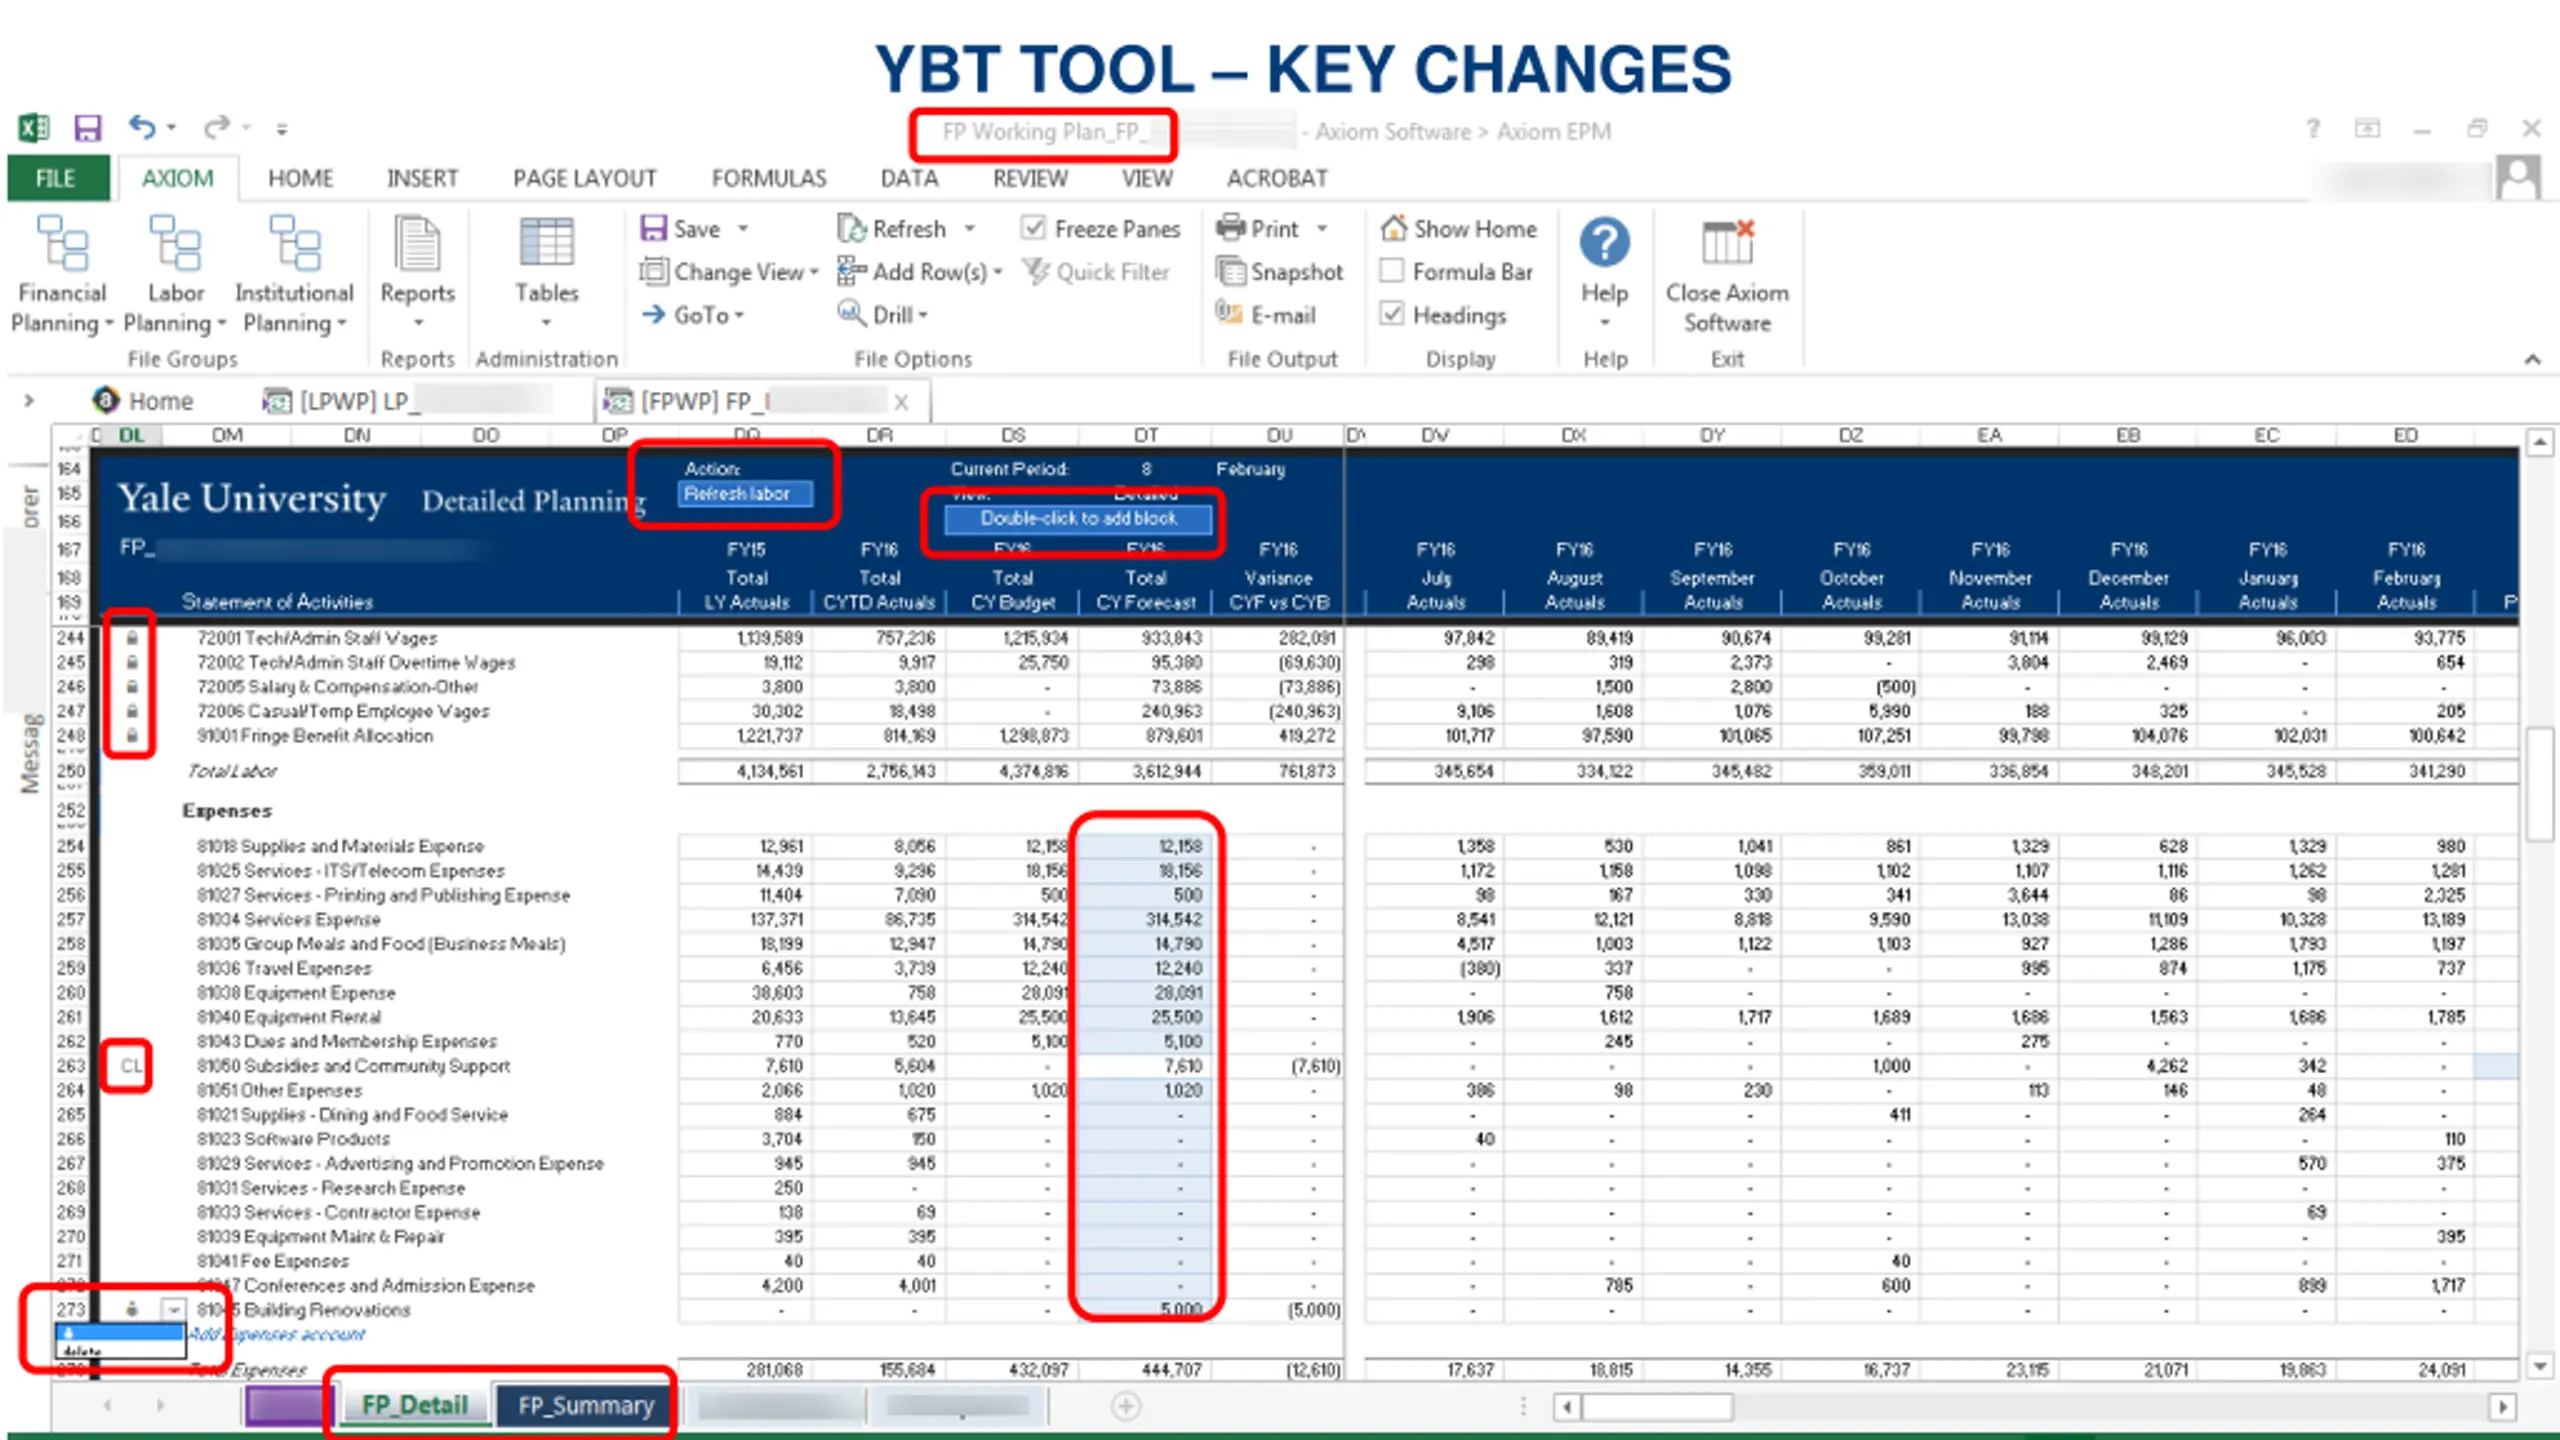Select column header DT

[x=1146, y=435]
